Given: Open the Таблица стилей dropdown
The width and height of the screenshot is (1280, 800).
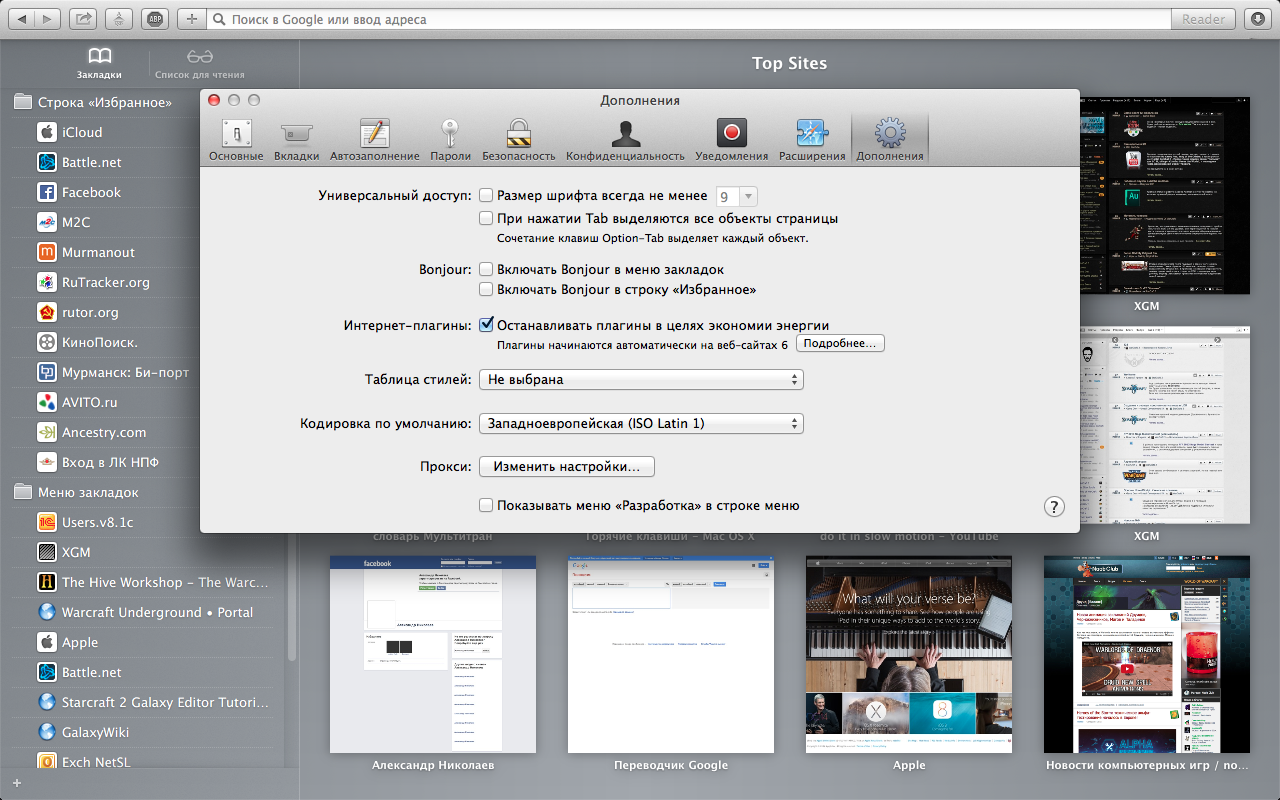Looking at the screenshot, I should [641, 380].
